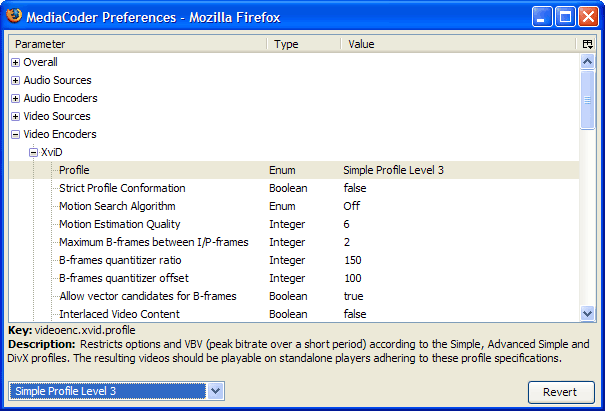Click the value '100' of quantizer offset
This screenshot has height=411, width=605.
click(x=353, y=278)
